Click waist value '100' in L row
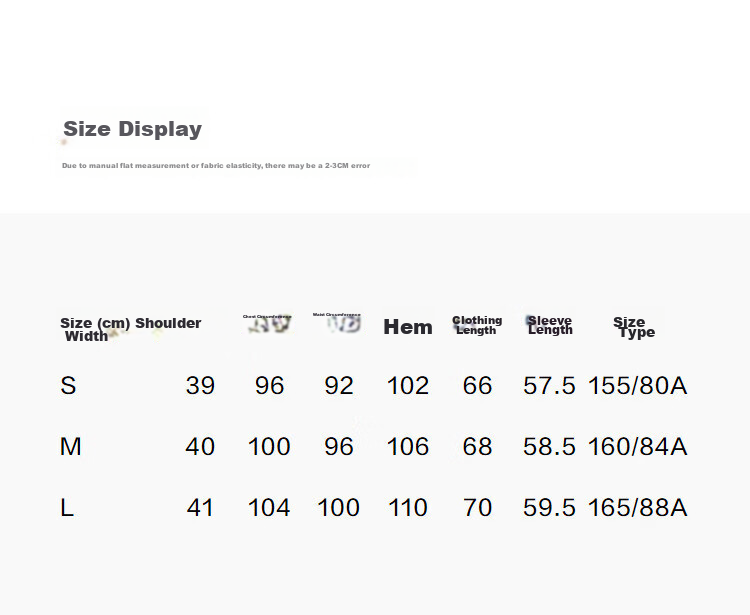 click(x=339, y=507)
